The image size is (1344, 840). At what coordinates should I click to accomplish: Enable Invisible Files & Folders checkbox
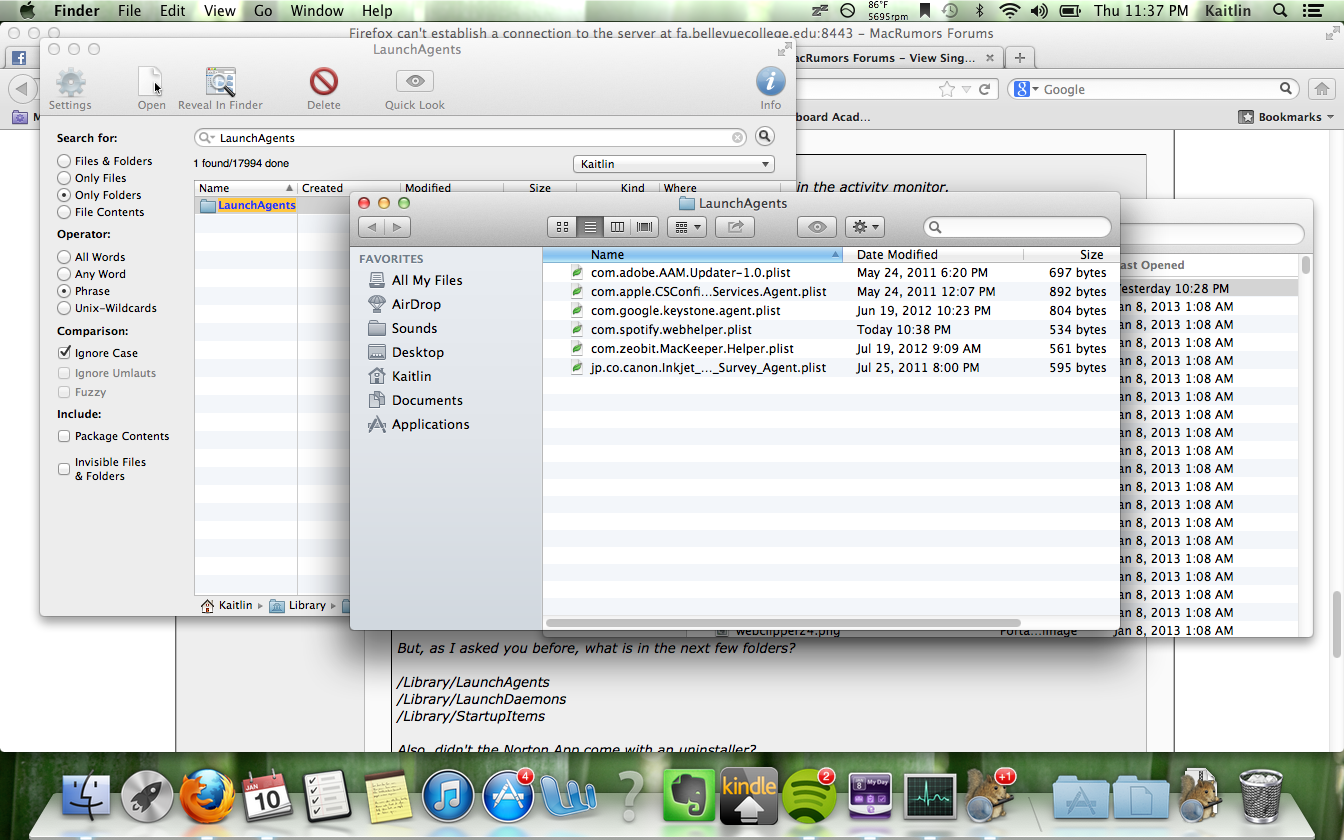pos(64,468)
